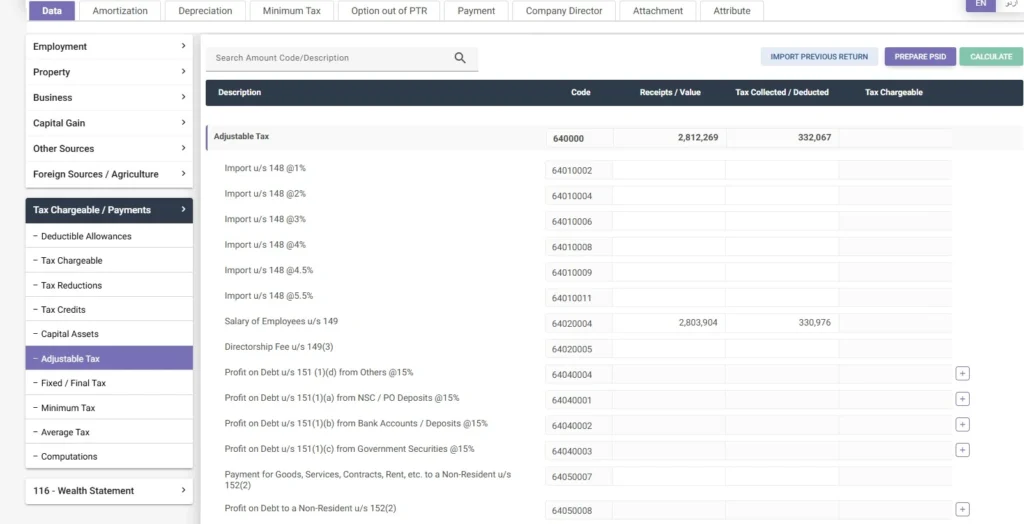Click Tax Collected field for Import u/s 148 @2%

(x=782, y=195)
